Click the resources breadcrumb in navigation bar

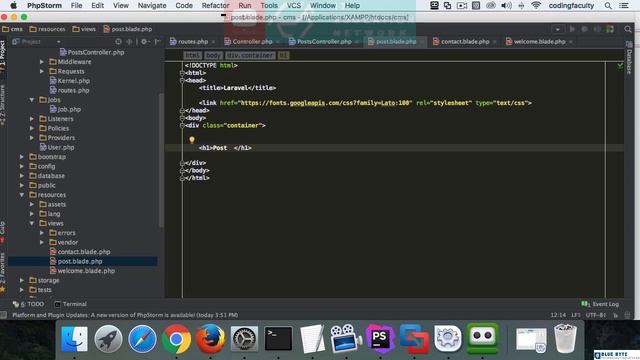(47, 29)
